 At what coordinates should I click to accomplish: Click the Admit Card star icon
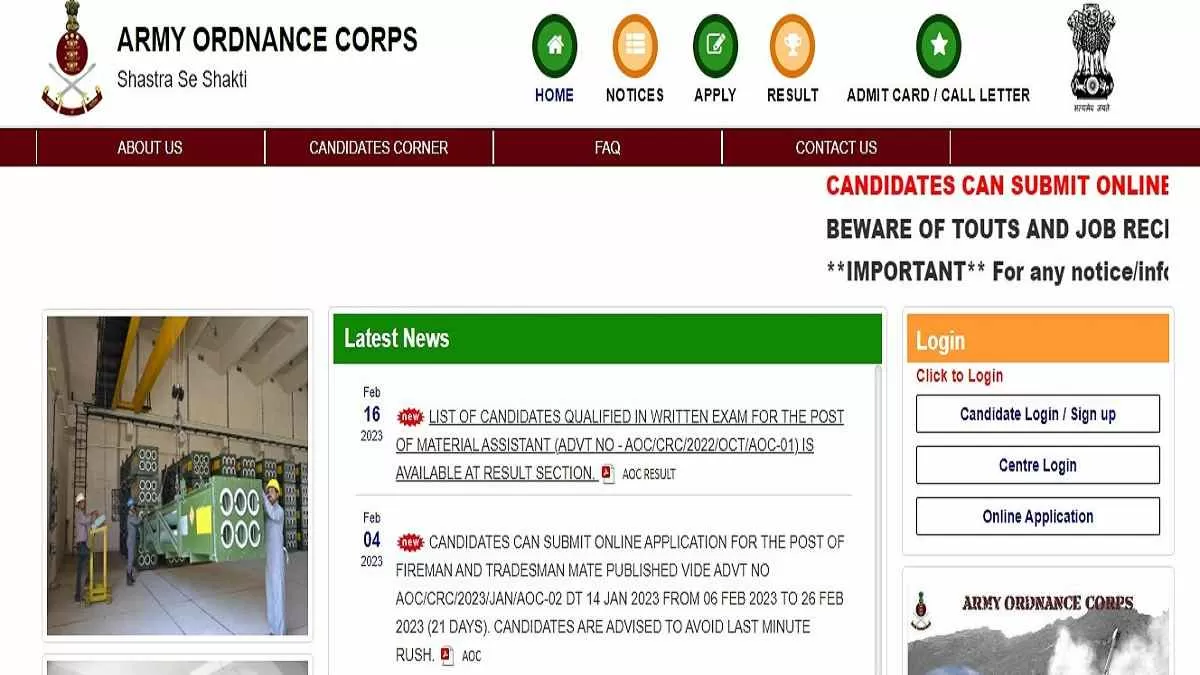pyautogui.click(x=938, y=45)
